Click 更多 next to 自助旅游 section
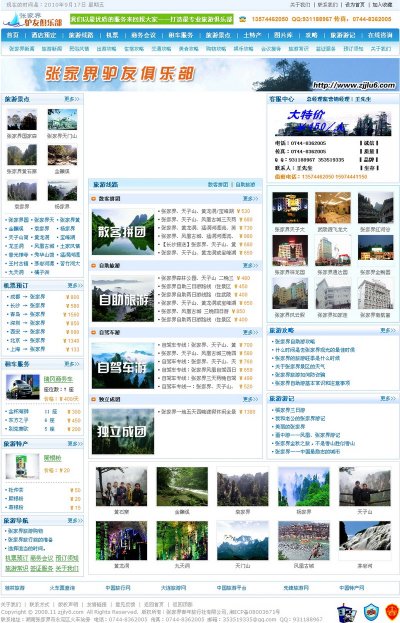Screen dimensions: 400x623 click(250, 265)
